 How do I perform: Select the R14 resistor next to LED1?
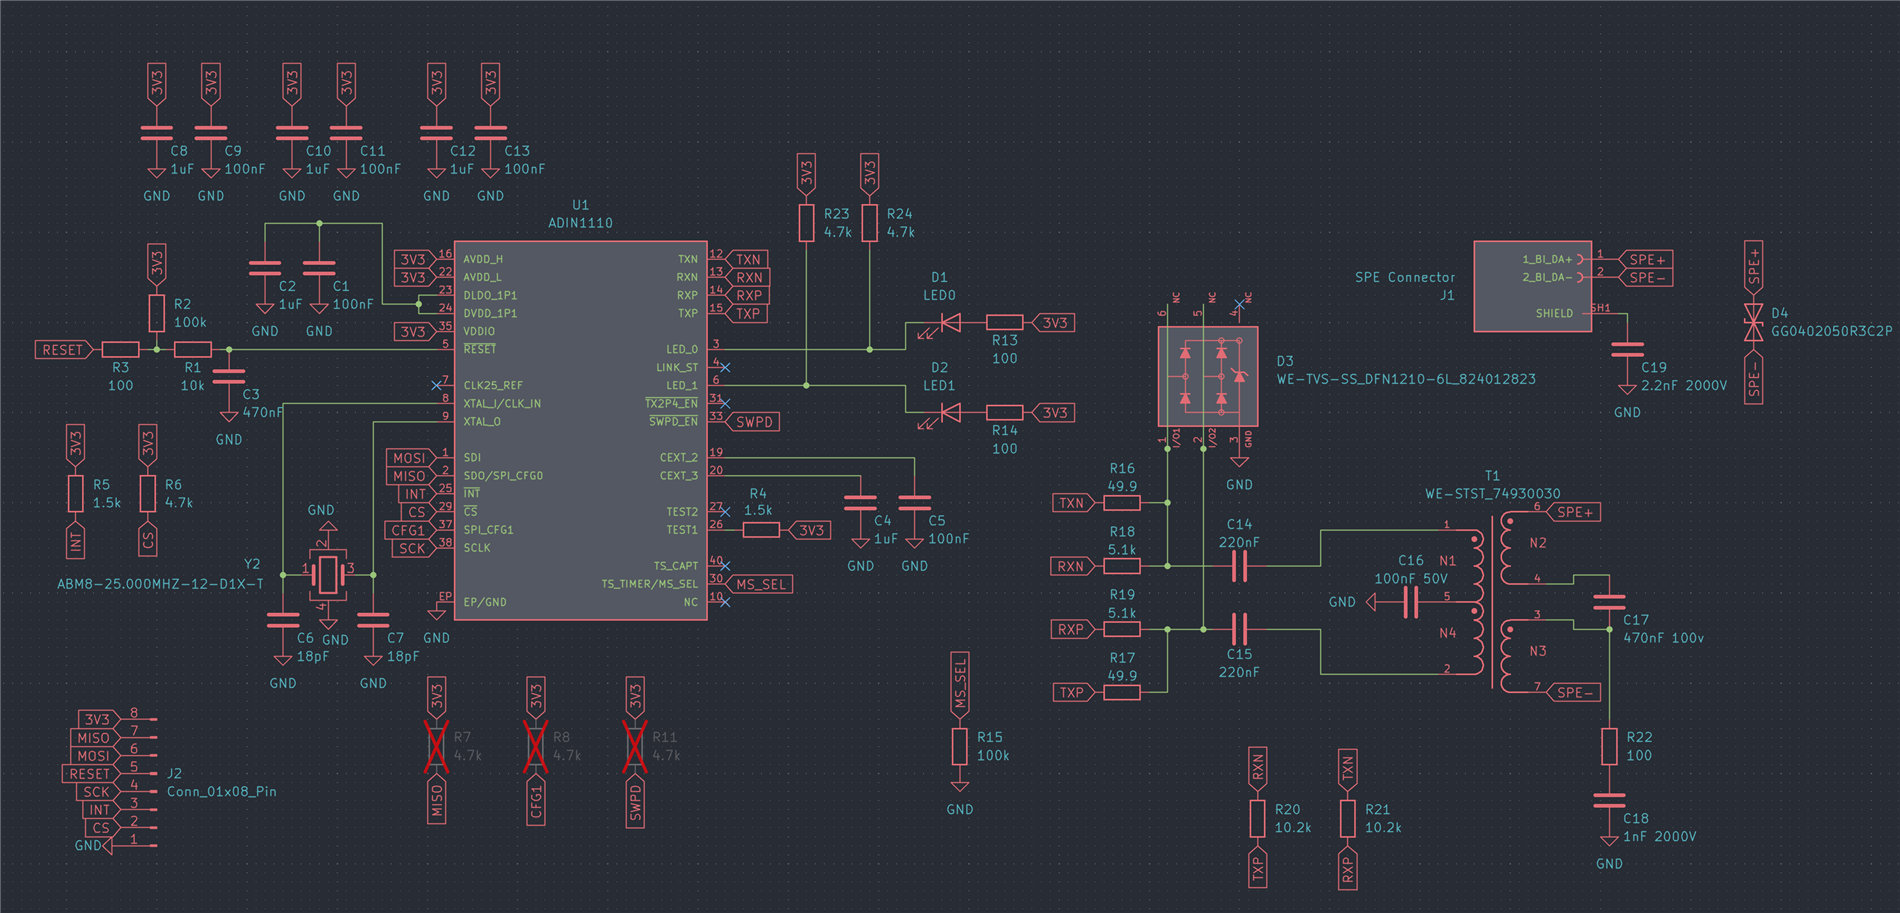(x=1004, y=412)
